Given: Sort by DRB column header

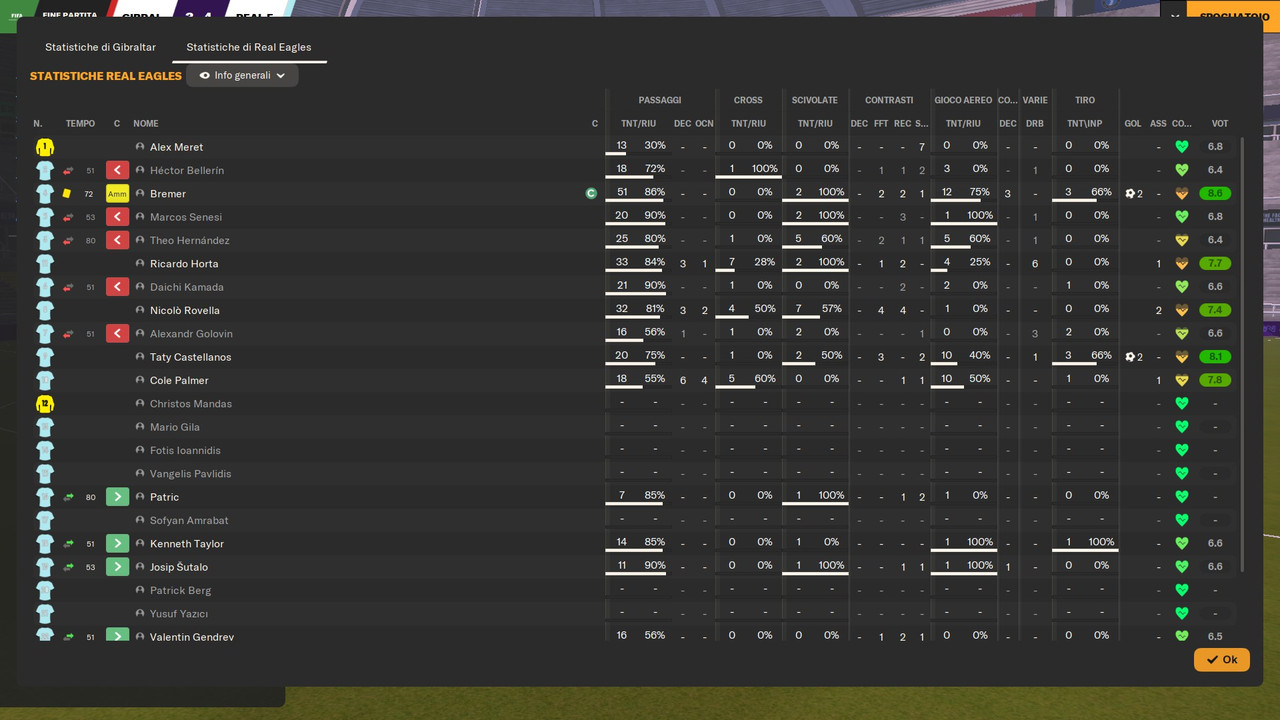Looking at the screenshot, I should coord(1035,124).
